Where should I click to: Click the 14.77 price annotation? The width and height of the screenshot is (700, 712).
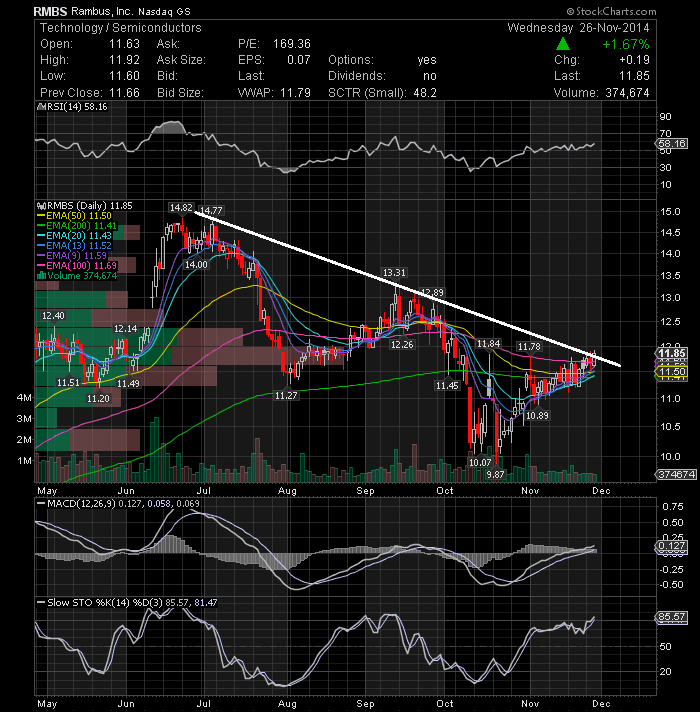pos(211,210)
